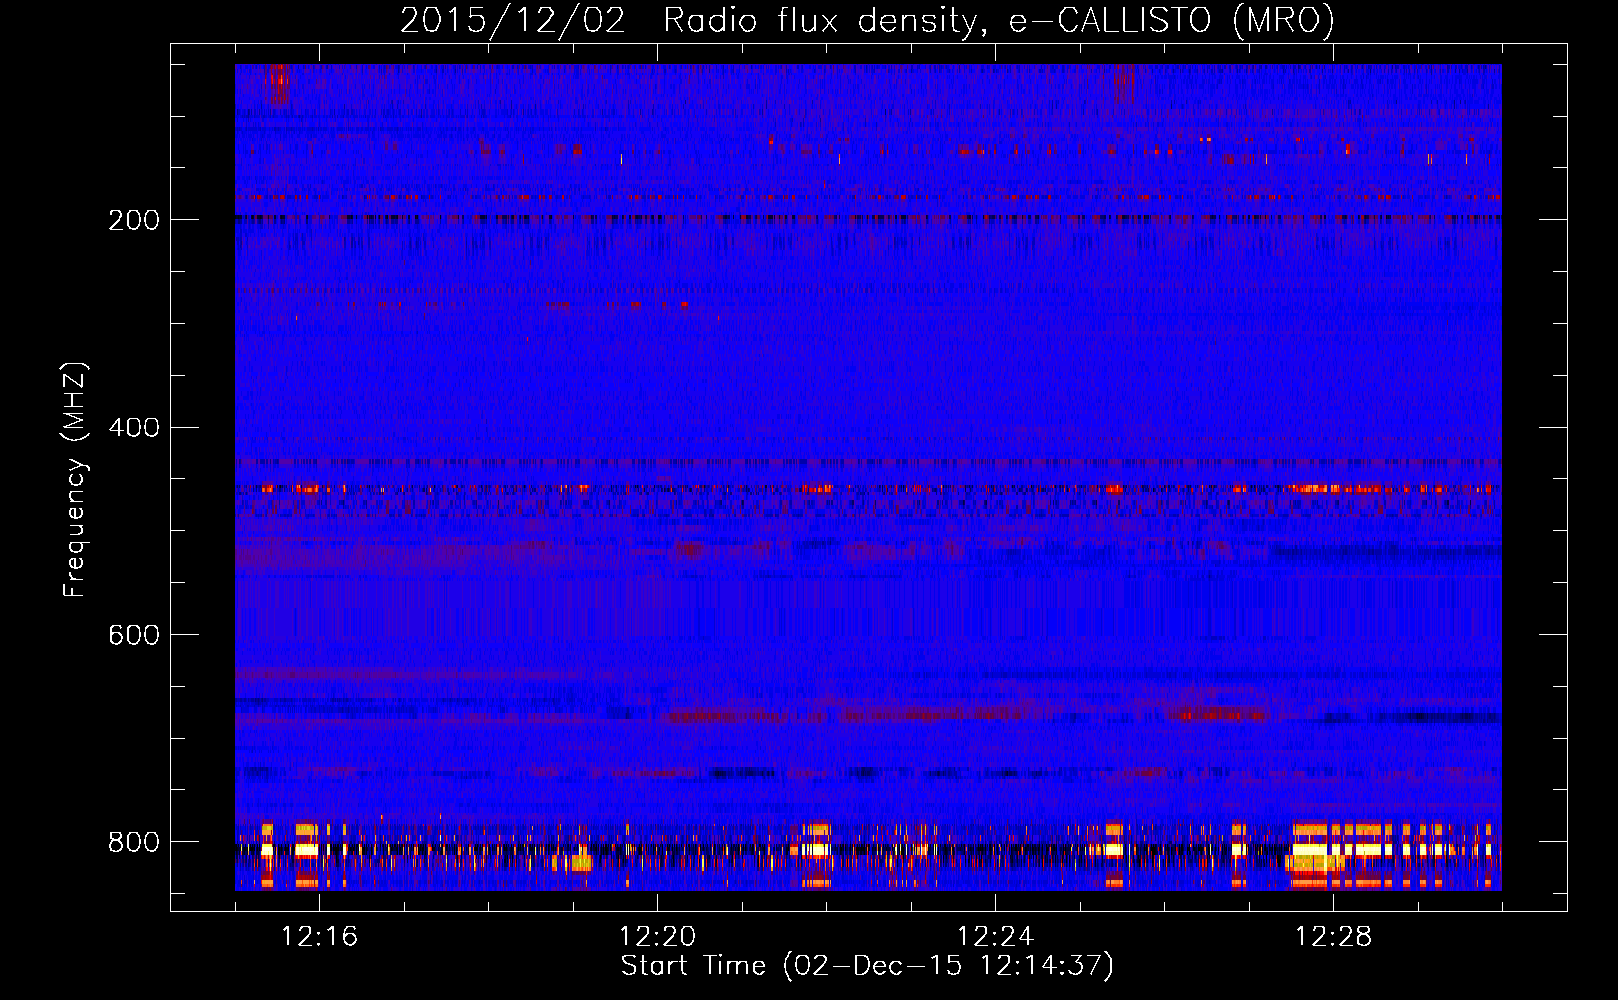This screenshot has height=1000, width=1618.
Task: Click the 12:24 time tick label
Action: pyautogui.click(x=995, y=937)
